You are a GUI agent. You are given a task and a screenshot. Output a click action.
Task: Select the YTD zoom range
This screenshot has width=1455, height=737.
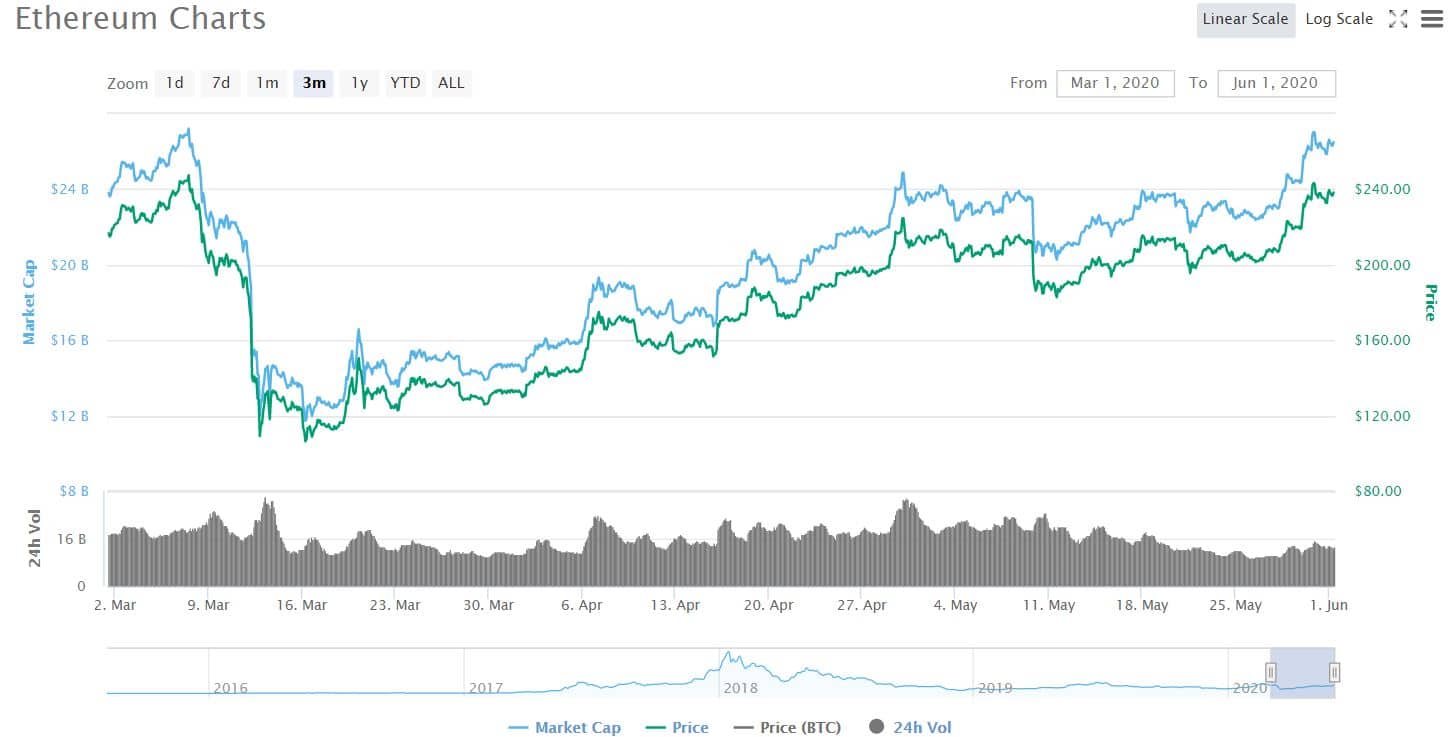click(x=405, y=83)
